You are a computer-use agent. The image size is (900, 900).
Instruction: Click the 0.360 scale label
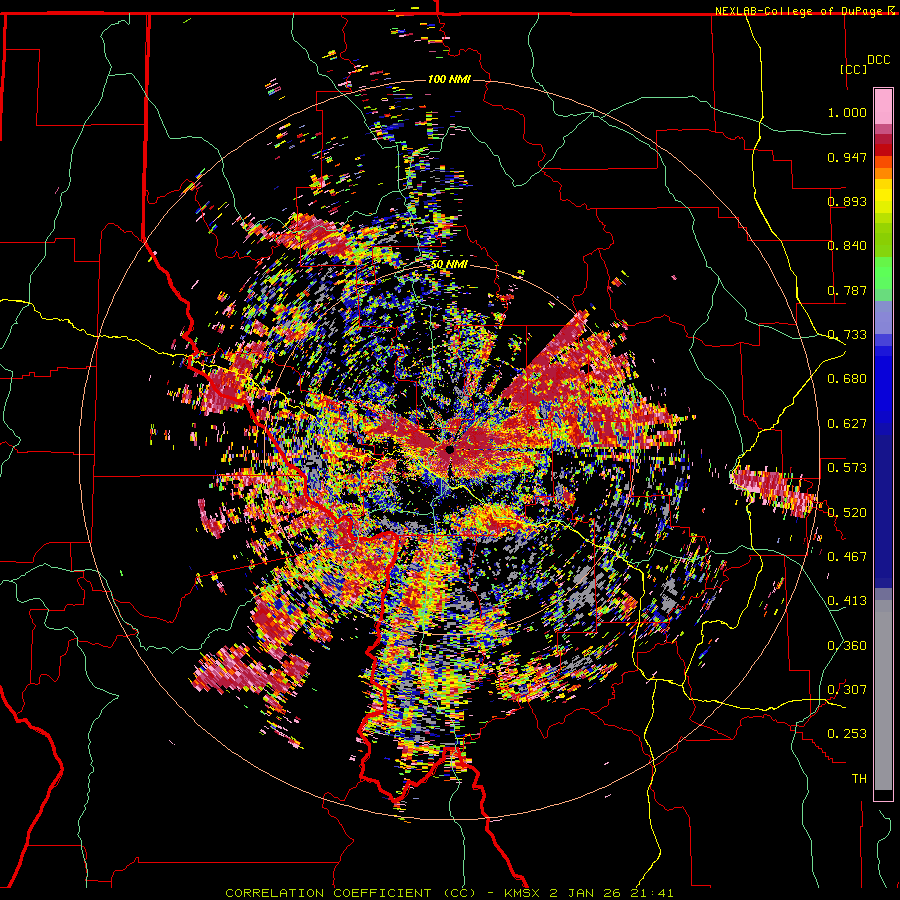tap(847, 646)
